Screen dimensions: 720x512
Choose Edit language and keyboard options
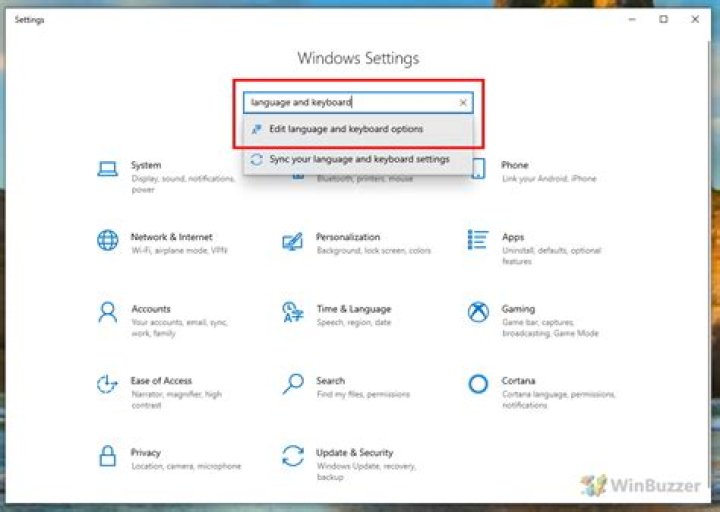click(x=358, y=129)
